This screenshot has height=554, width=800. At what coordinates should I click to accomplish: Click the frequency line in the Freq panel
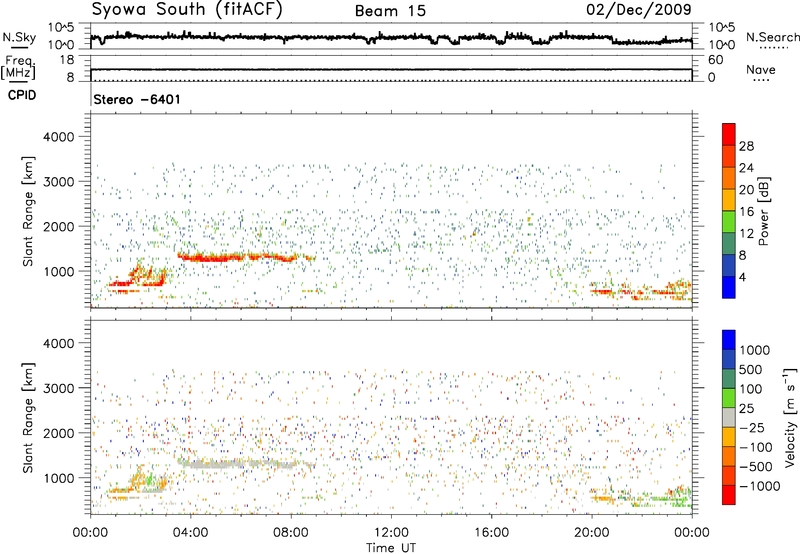click(x=391, y=69)
